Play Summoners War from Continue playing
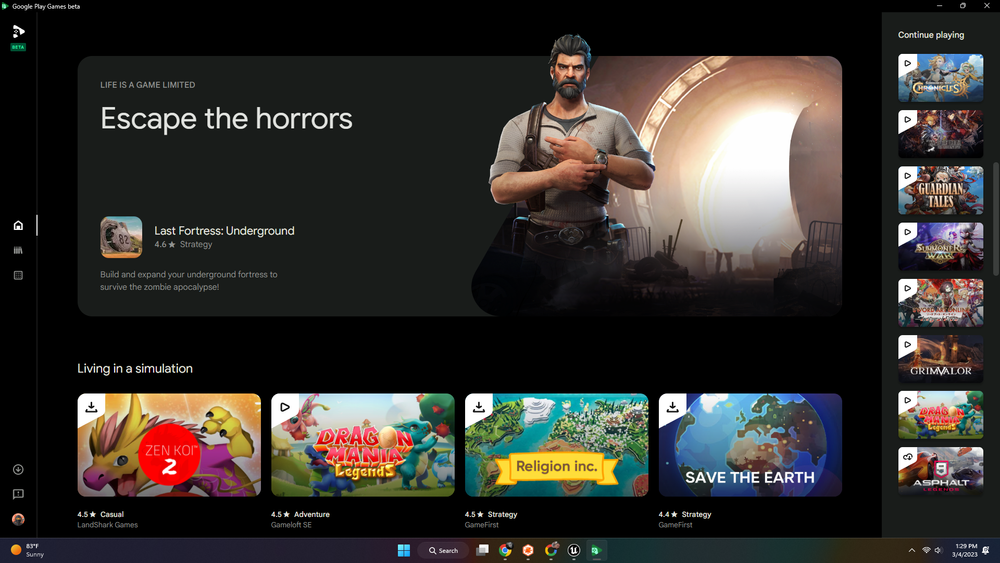This screenshot has width=1000, height=563. (940, 246)
